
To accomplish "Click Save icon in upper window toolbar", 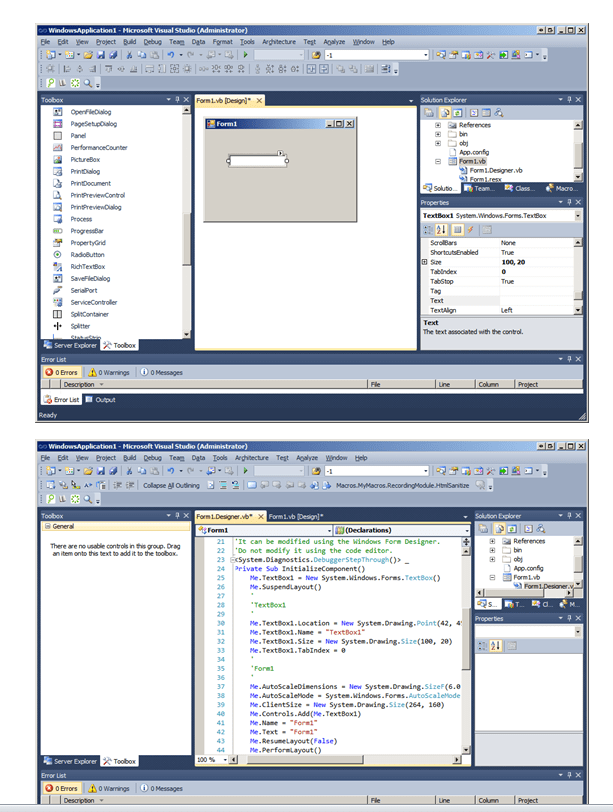I will pyautogui.click(x=101, y=55).
